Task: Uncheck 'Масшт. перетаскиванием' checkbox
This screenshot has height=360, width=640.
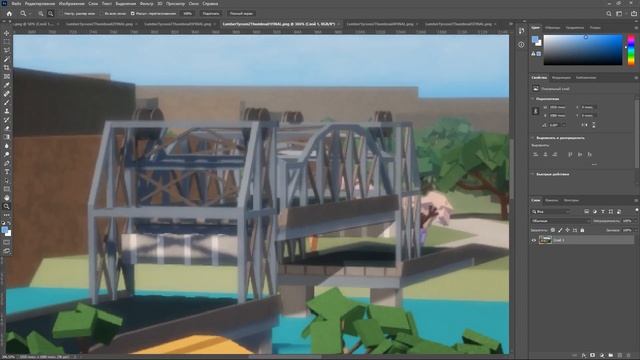Action: point(133,13)
